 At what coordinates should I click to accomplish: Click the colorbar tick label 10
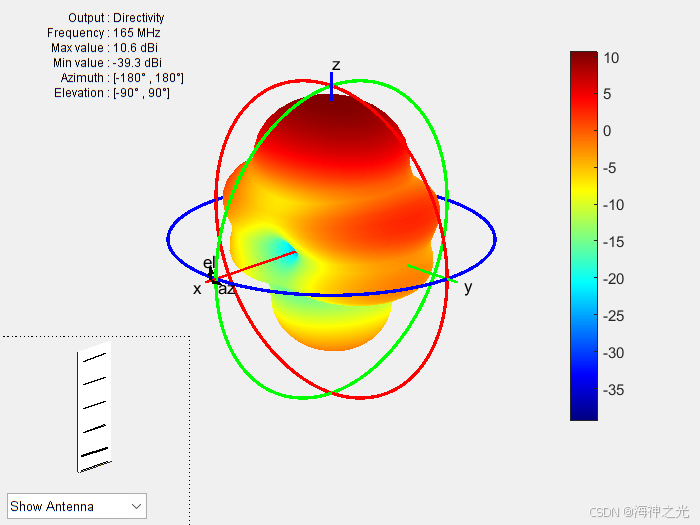pyautogui.click(x=611, y=58)
